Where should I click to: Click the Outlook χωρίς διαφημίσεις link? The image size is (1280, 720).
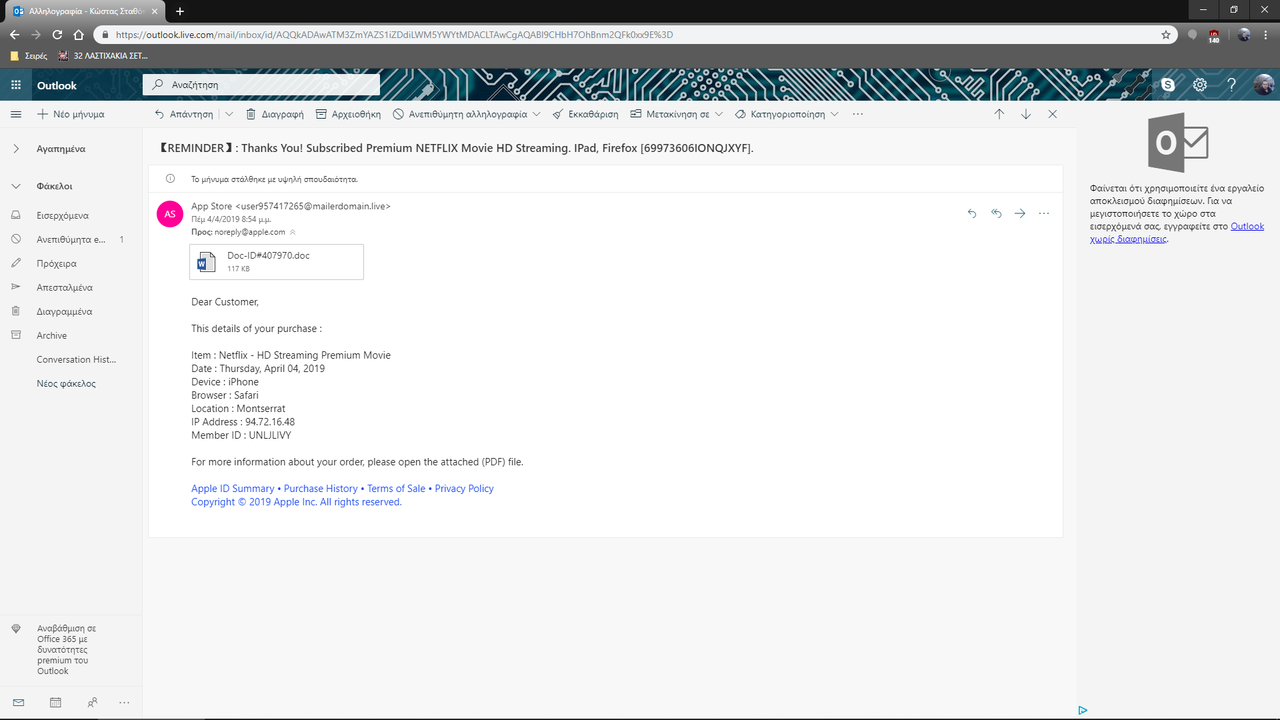click(1178, 233)
